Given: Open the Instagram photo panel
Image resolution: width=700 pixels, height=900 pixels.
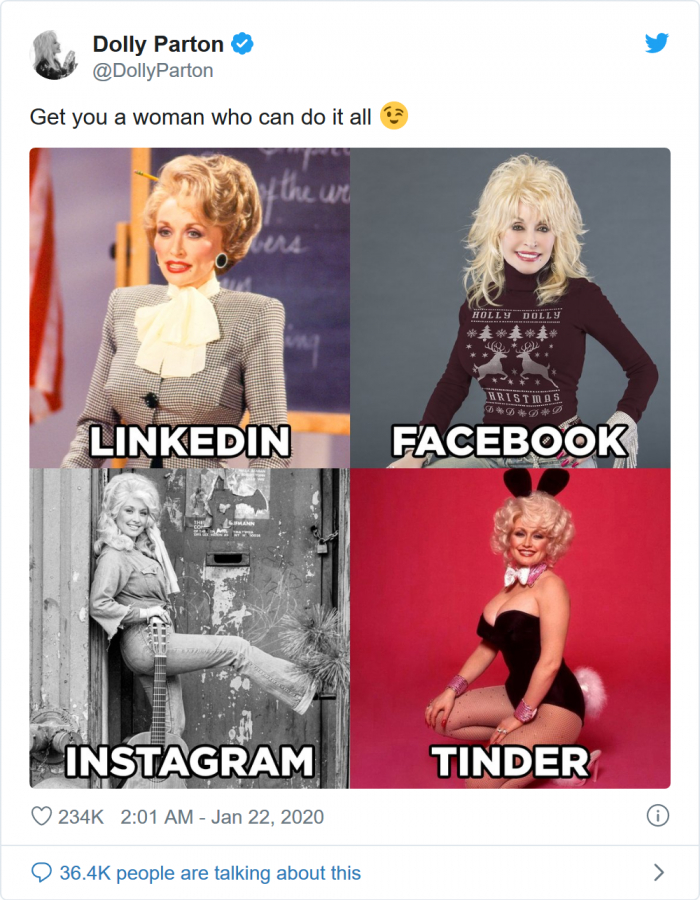Looking at the screenshot, I should pyautogui.click(x=189, y=629).
